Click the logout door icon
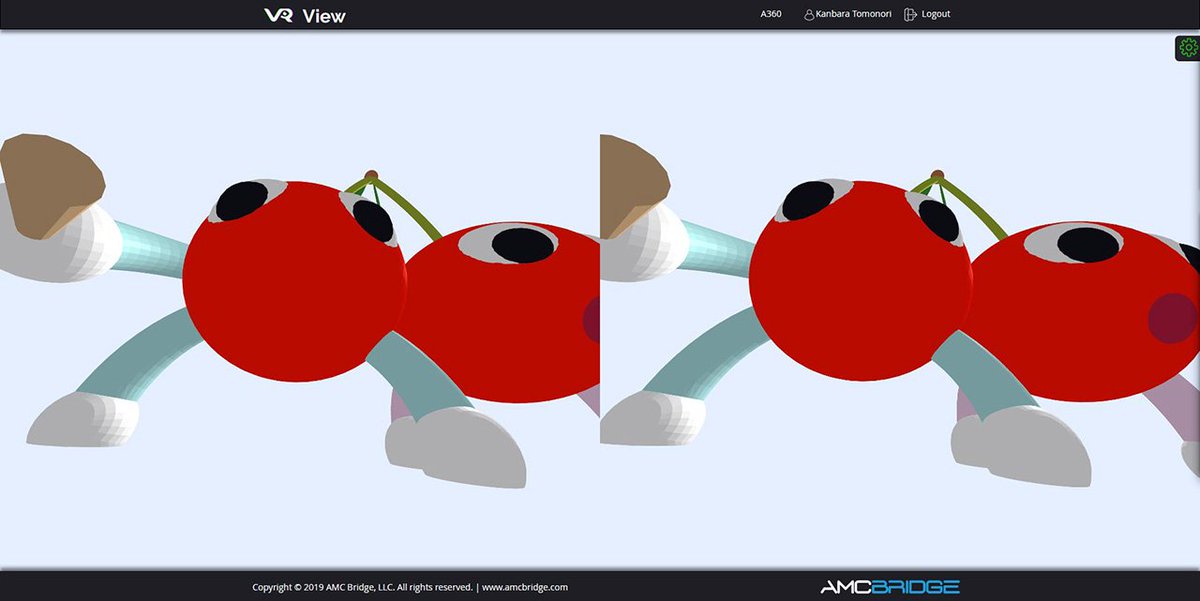Viewport: 1200px width, 601px height. point(910,15)
